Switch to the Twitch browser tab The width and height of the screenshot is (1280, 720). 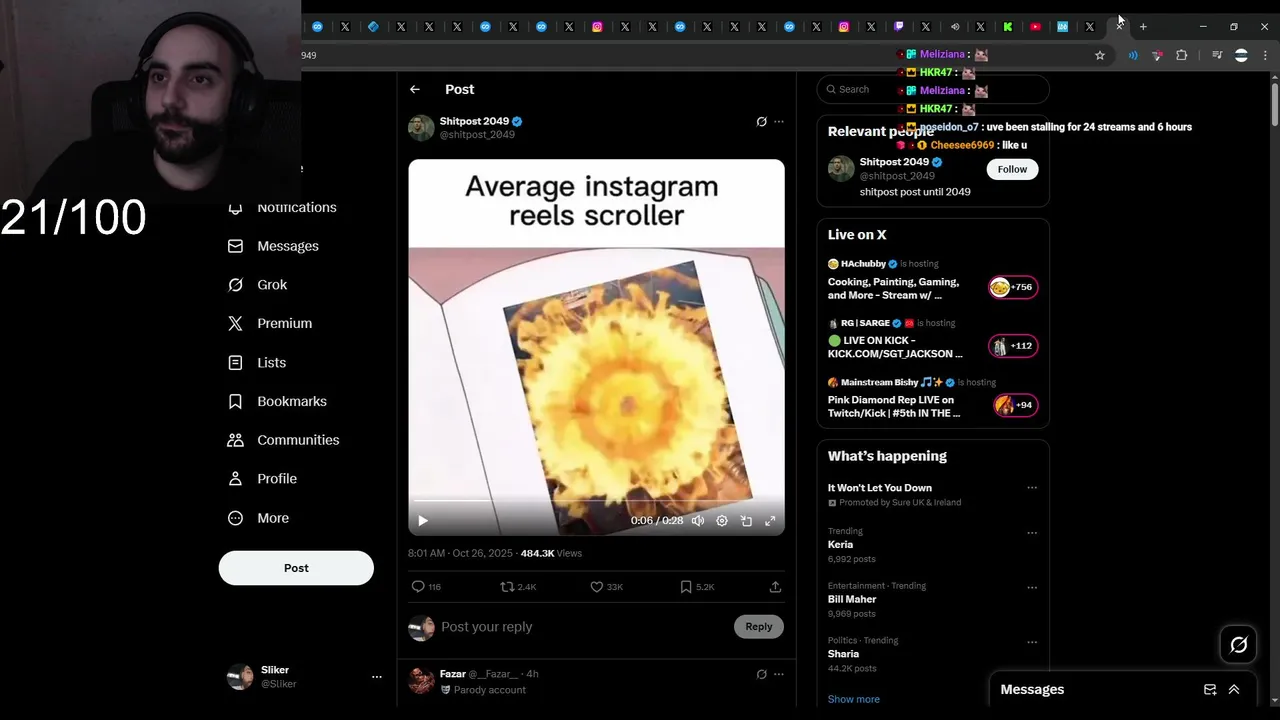[898, 27]
